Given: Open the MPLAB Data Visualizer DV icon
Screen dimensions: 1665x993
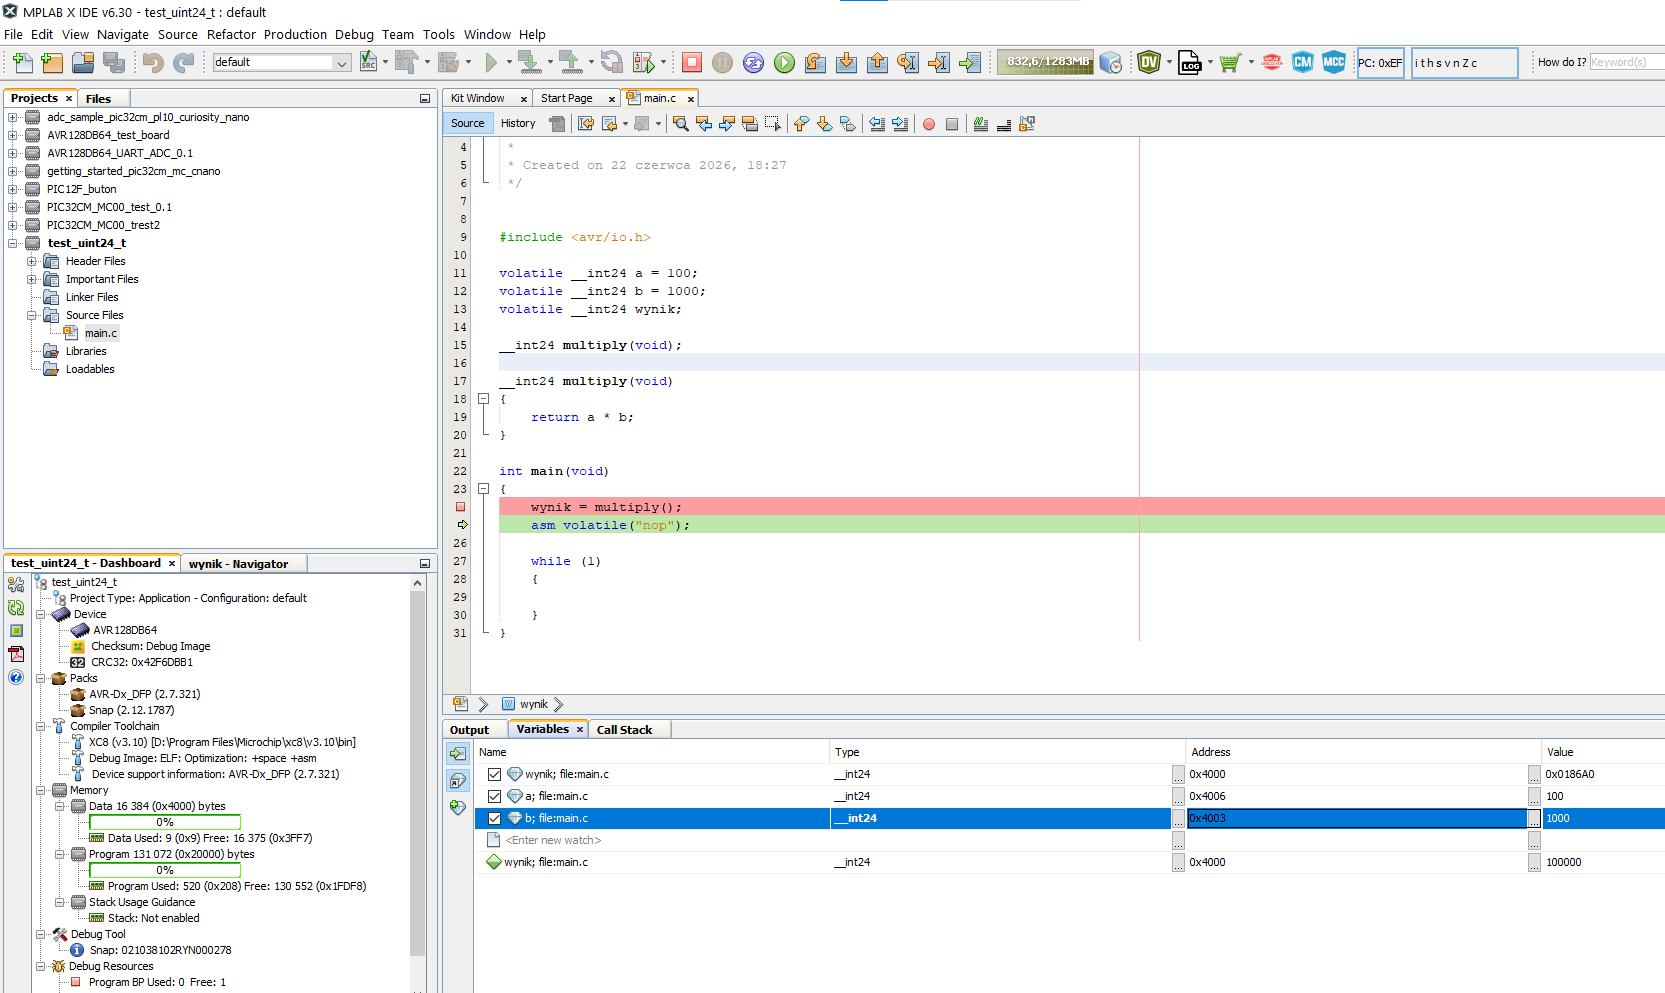Looking at the screenshot, I should point(1149,62).
